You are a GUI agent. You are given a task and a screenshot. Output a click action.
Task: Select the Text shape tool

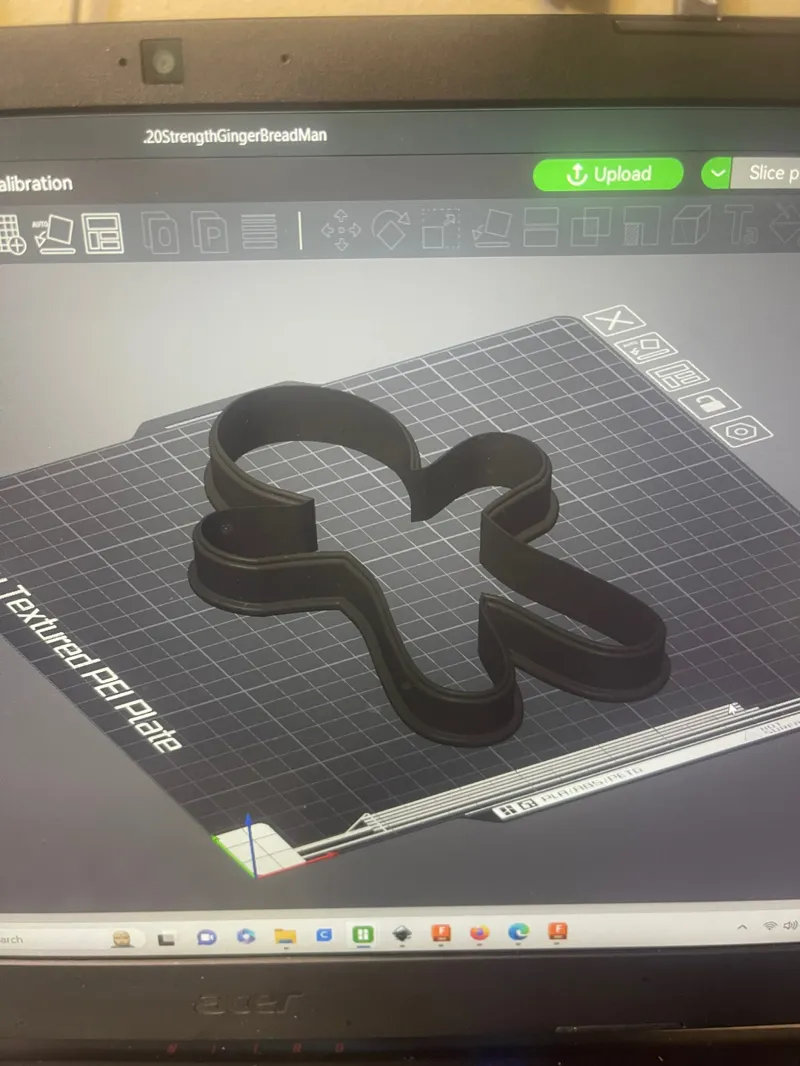pos(740,224)
